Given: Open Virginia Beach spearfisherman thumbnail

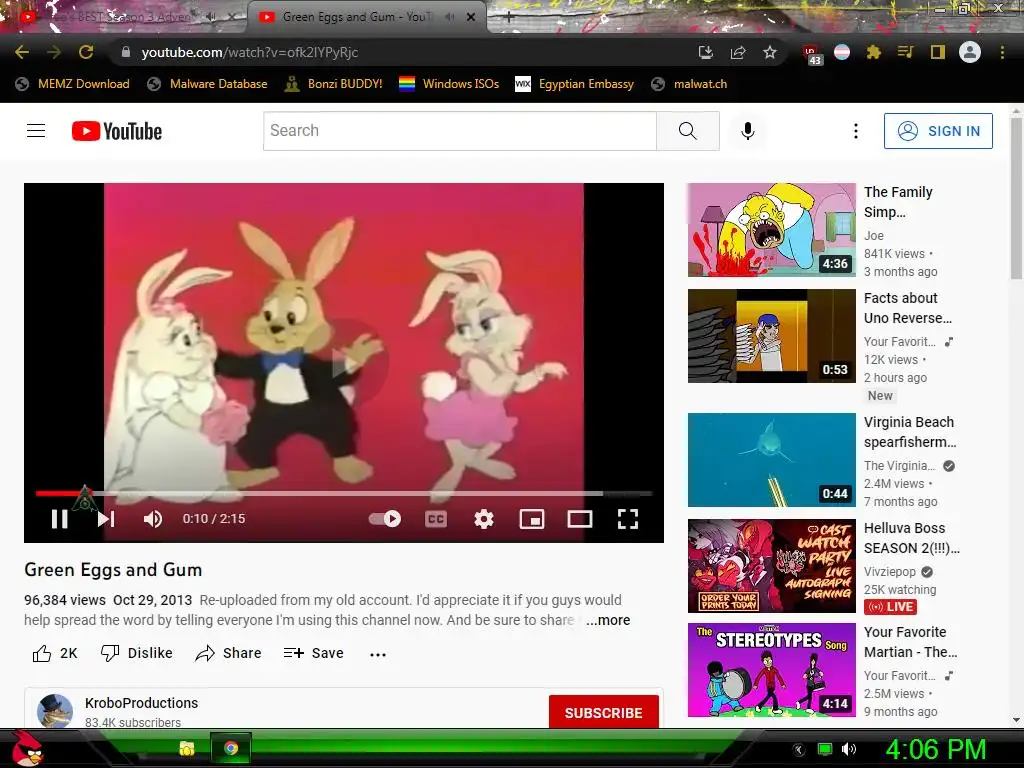Looking at the screenshot, I should 771,460.
